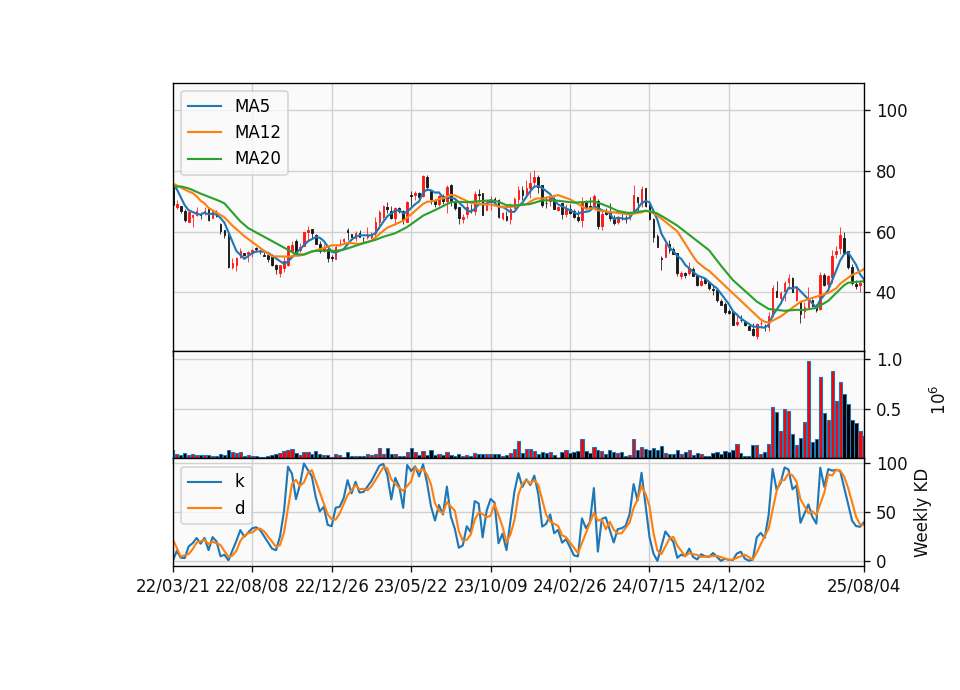This screenshot has height=690, width=960.
Task: Click the 24/12/02 date axis label
Action: point(729,586)
